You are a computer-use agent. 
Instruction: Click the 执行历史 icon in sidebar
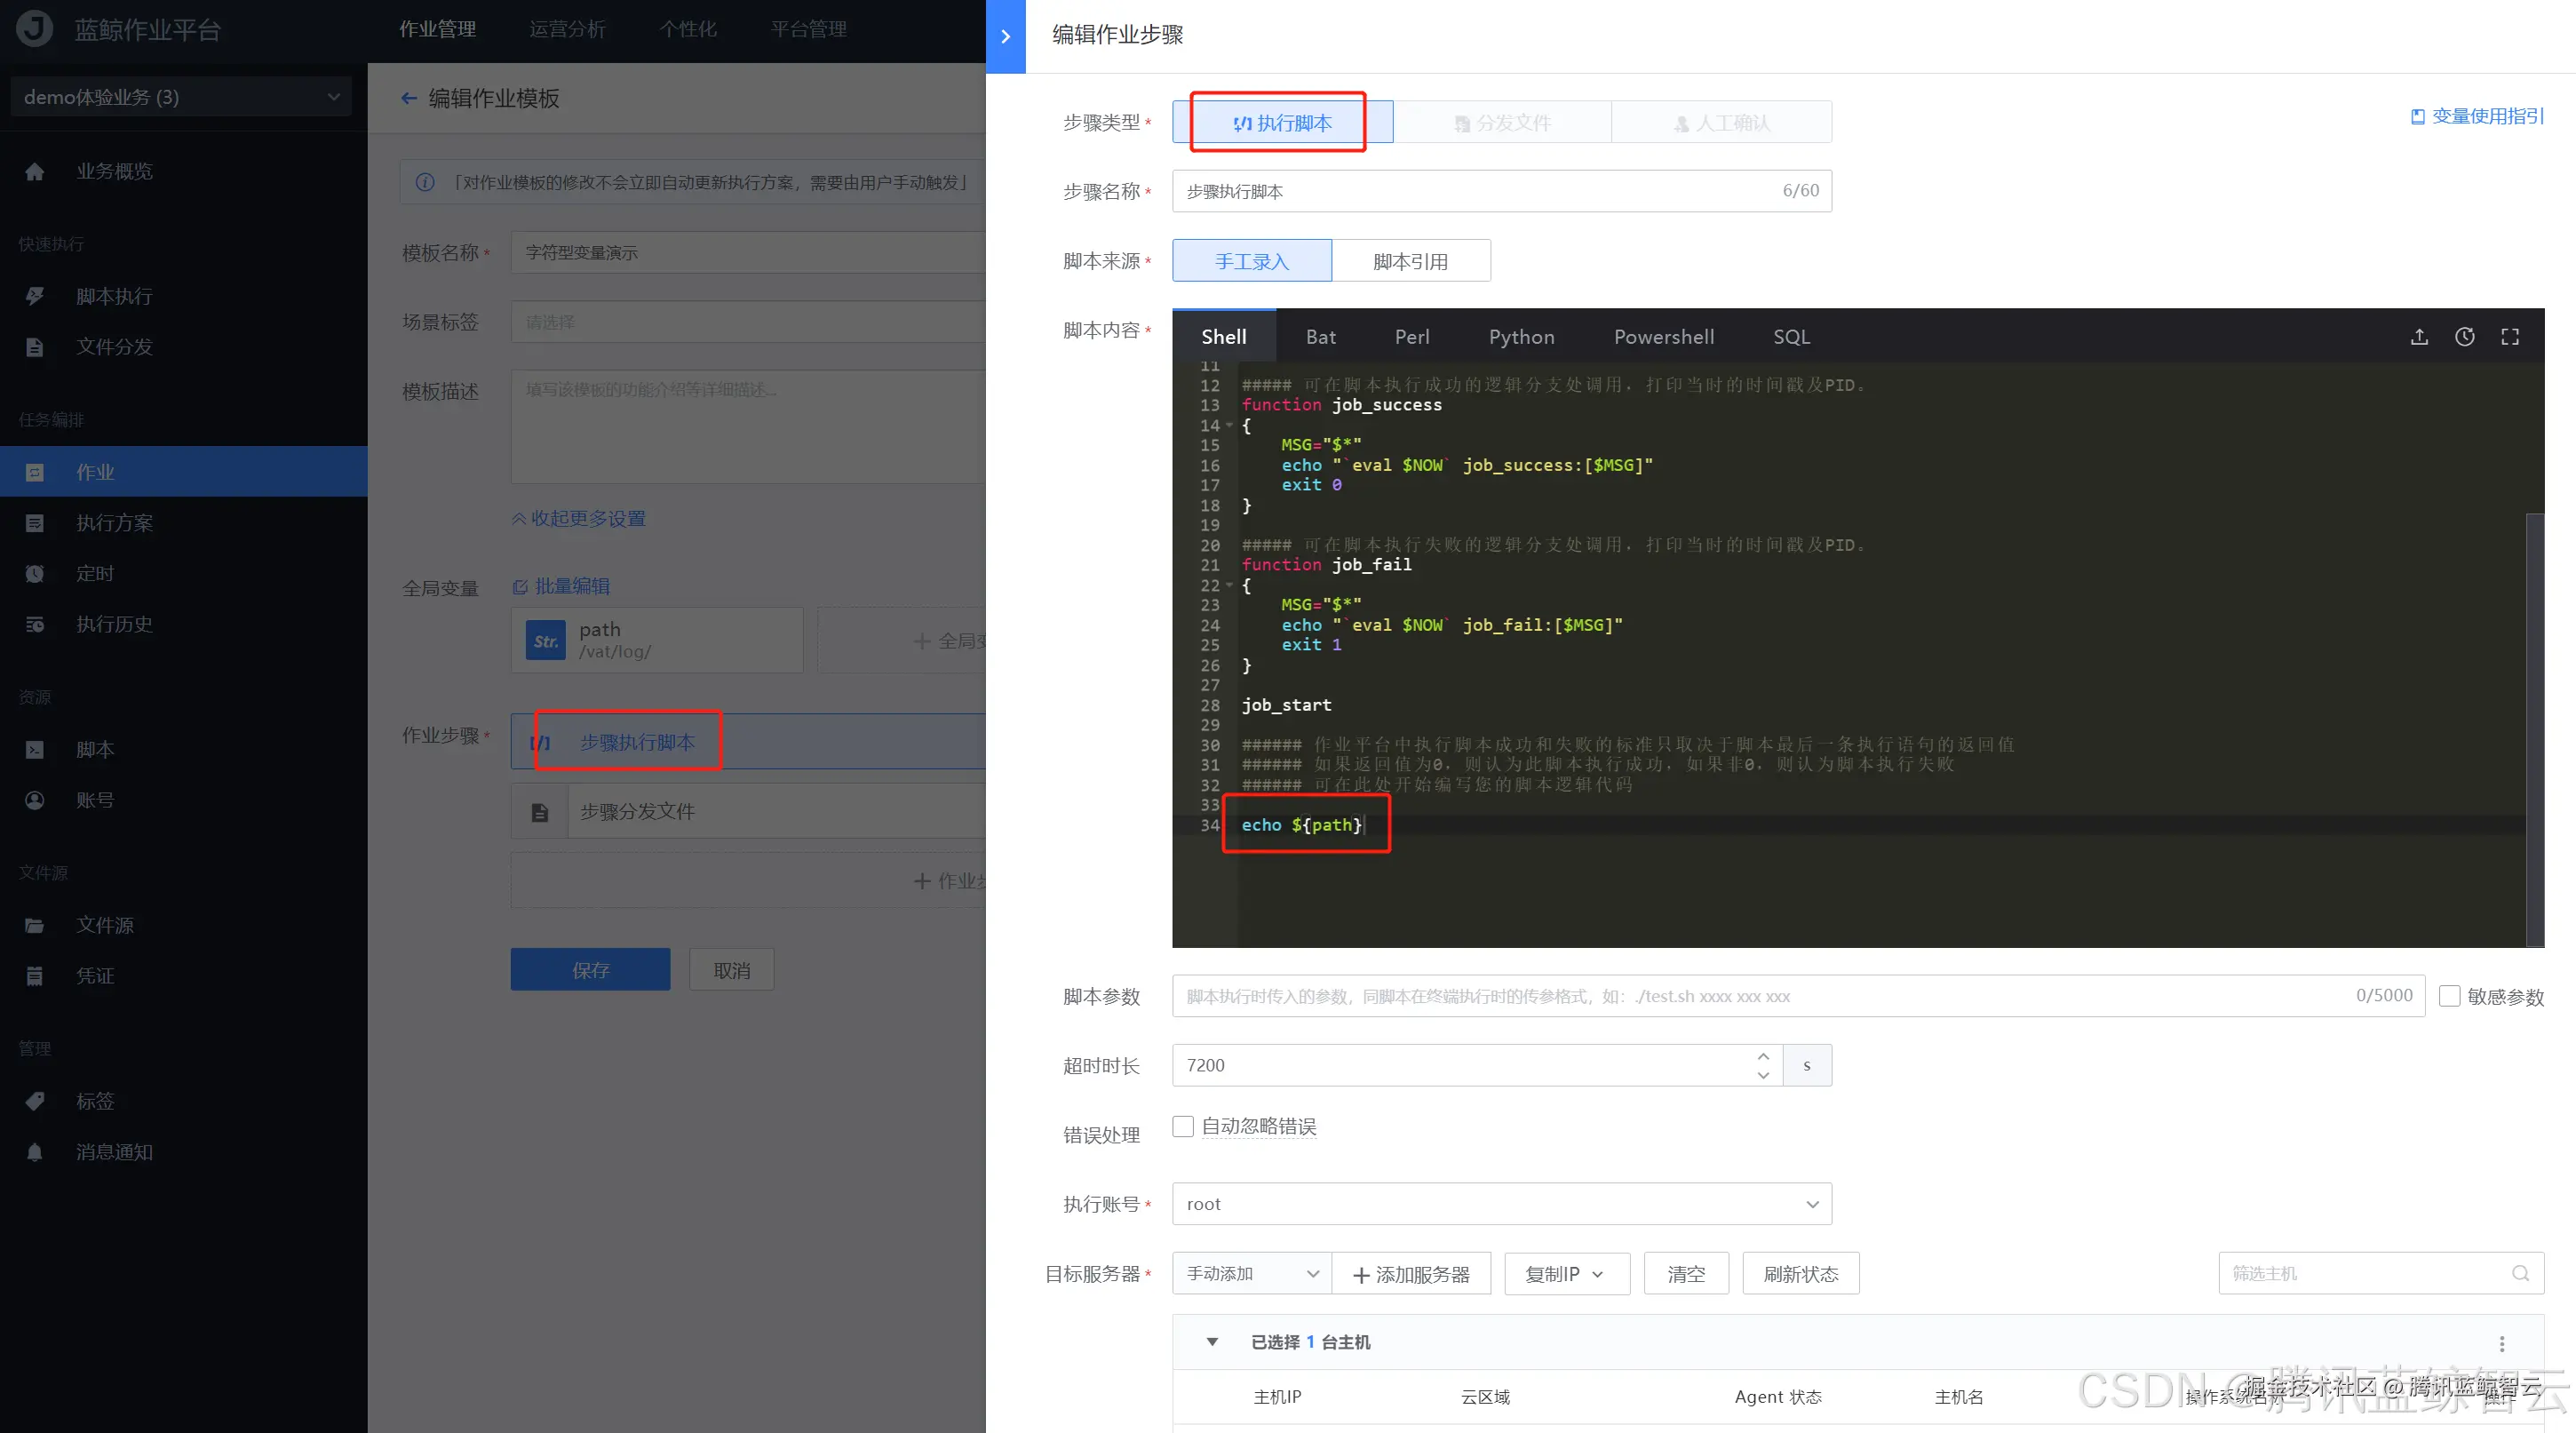pyautogui.click(x=35, y=625)
